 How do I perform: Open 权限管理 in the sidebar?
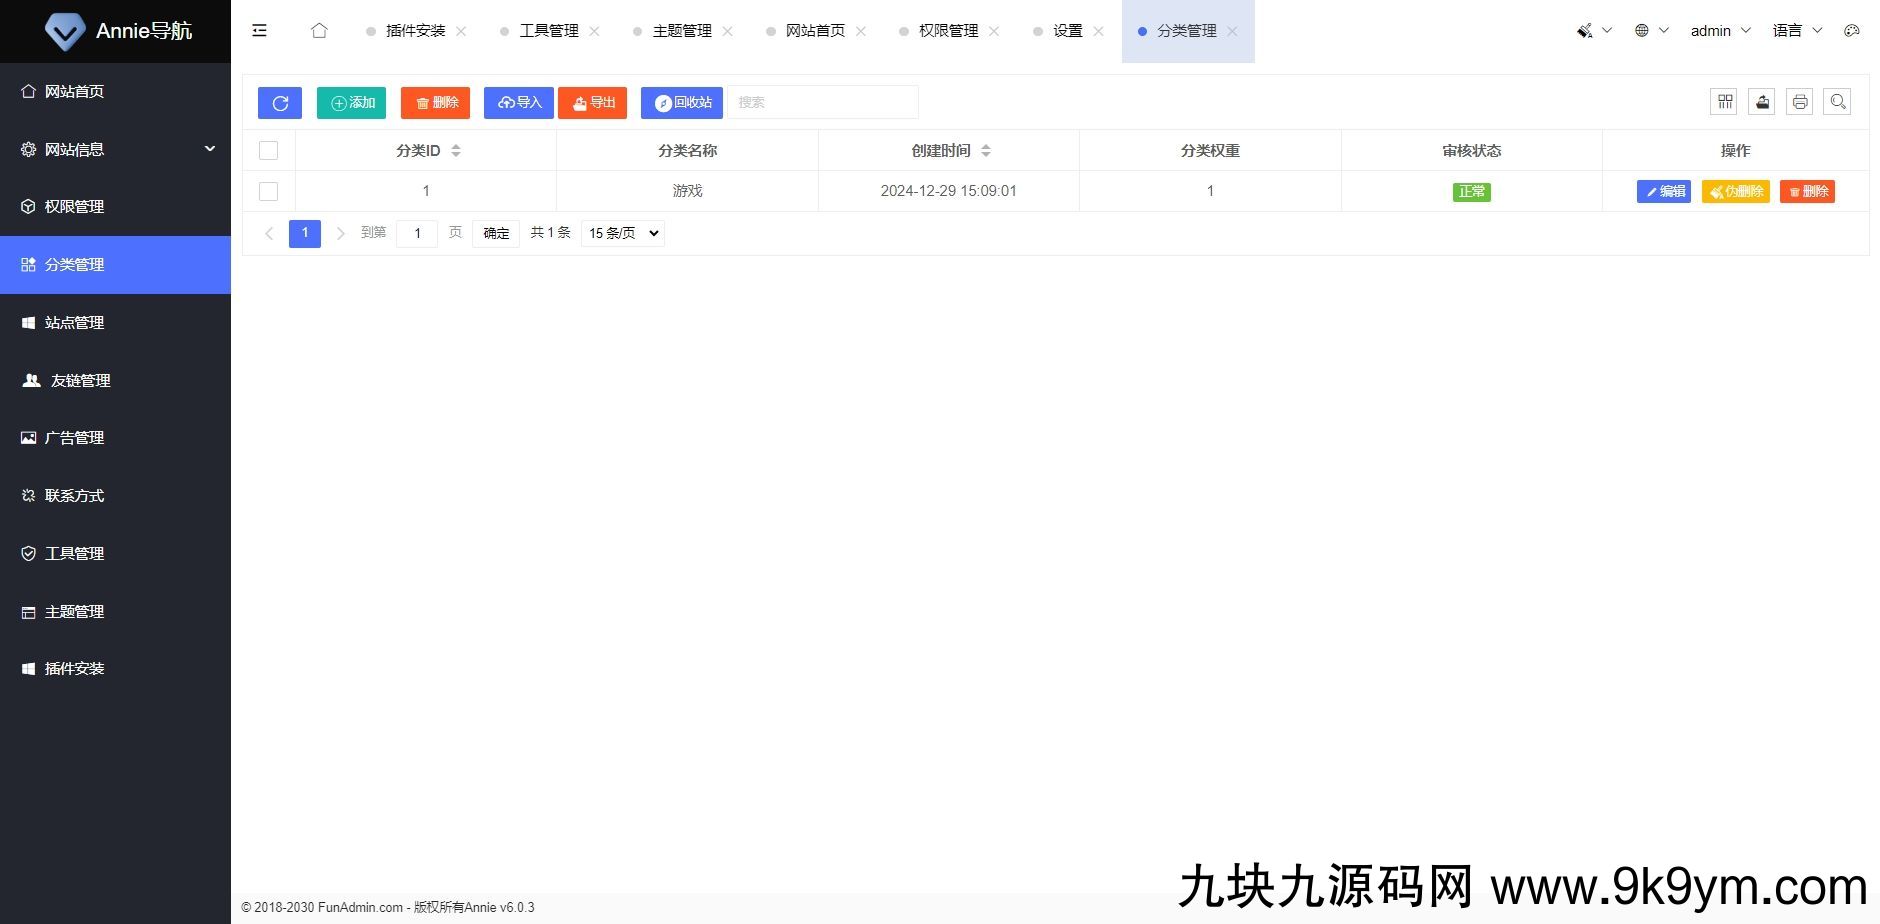pyautogui.click(x=116, y=207)
